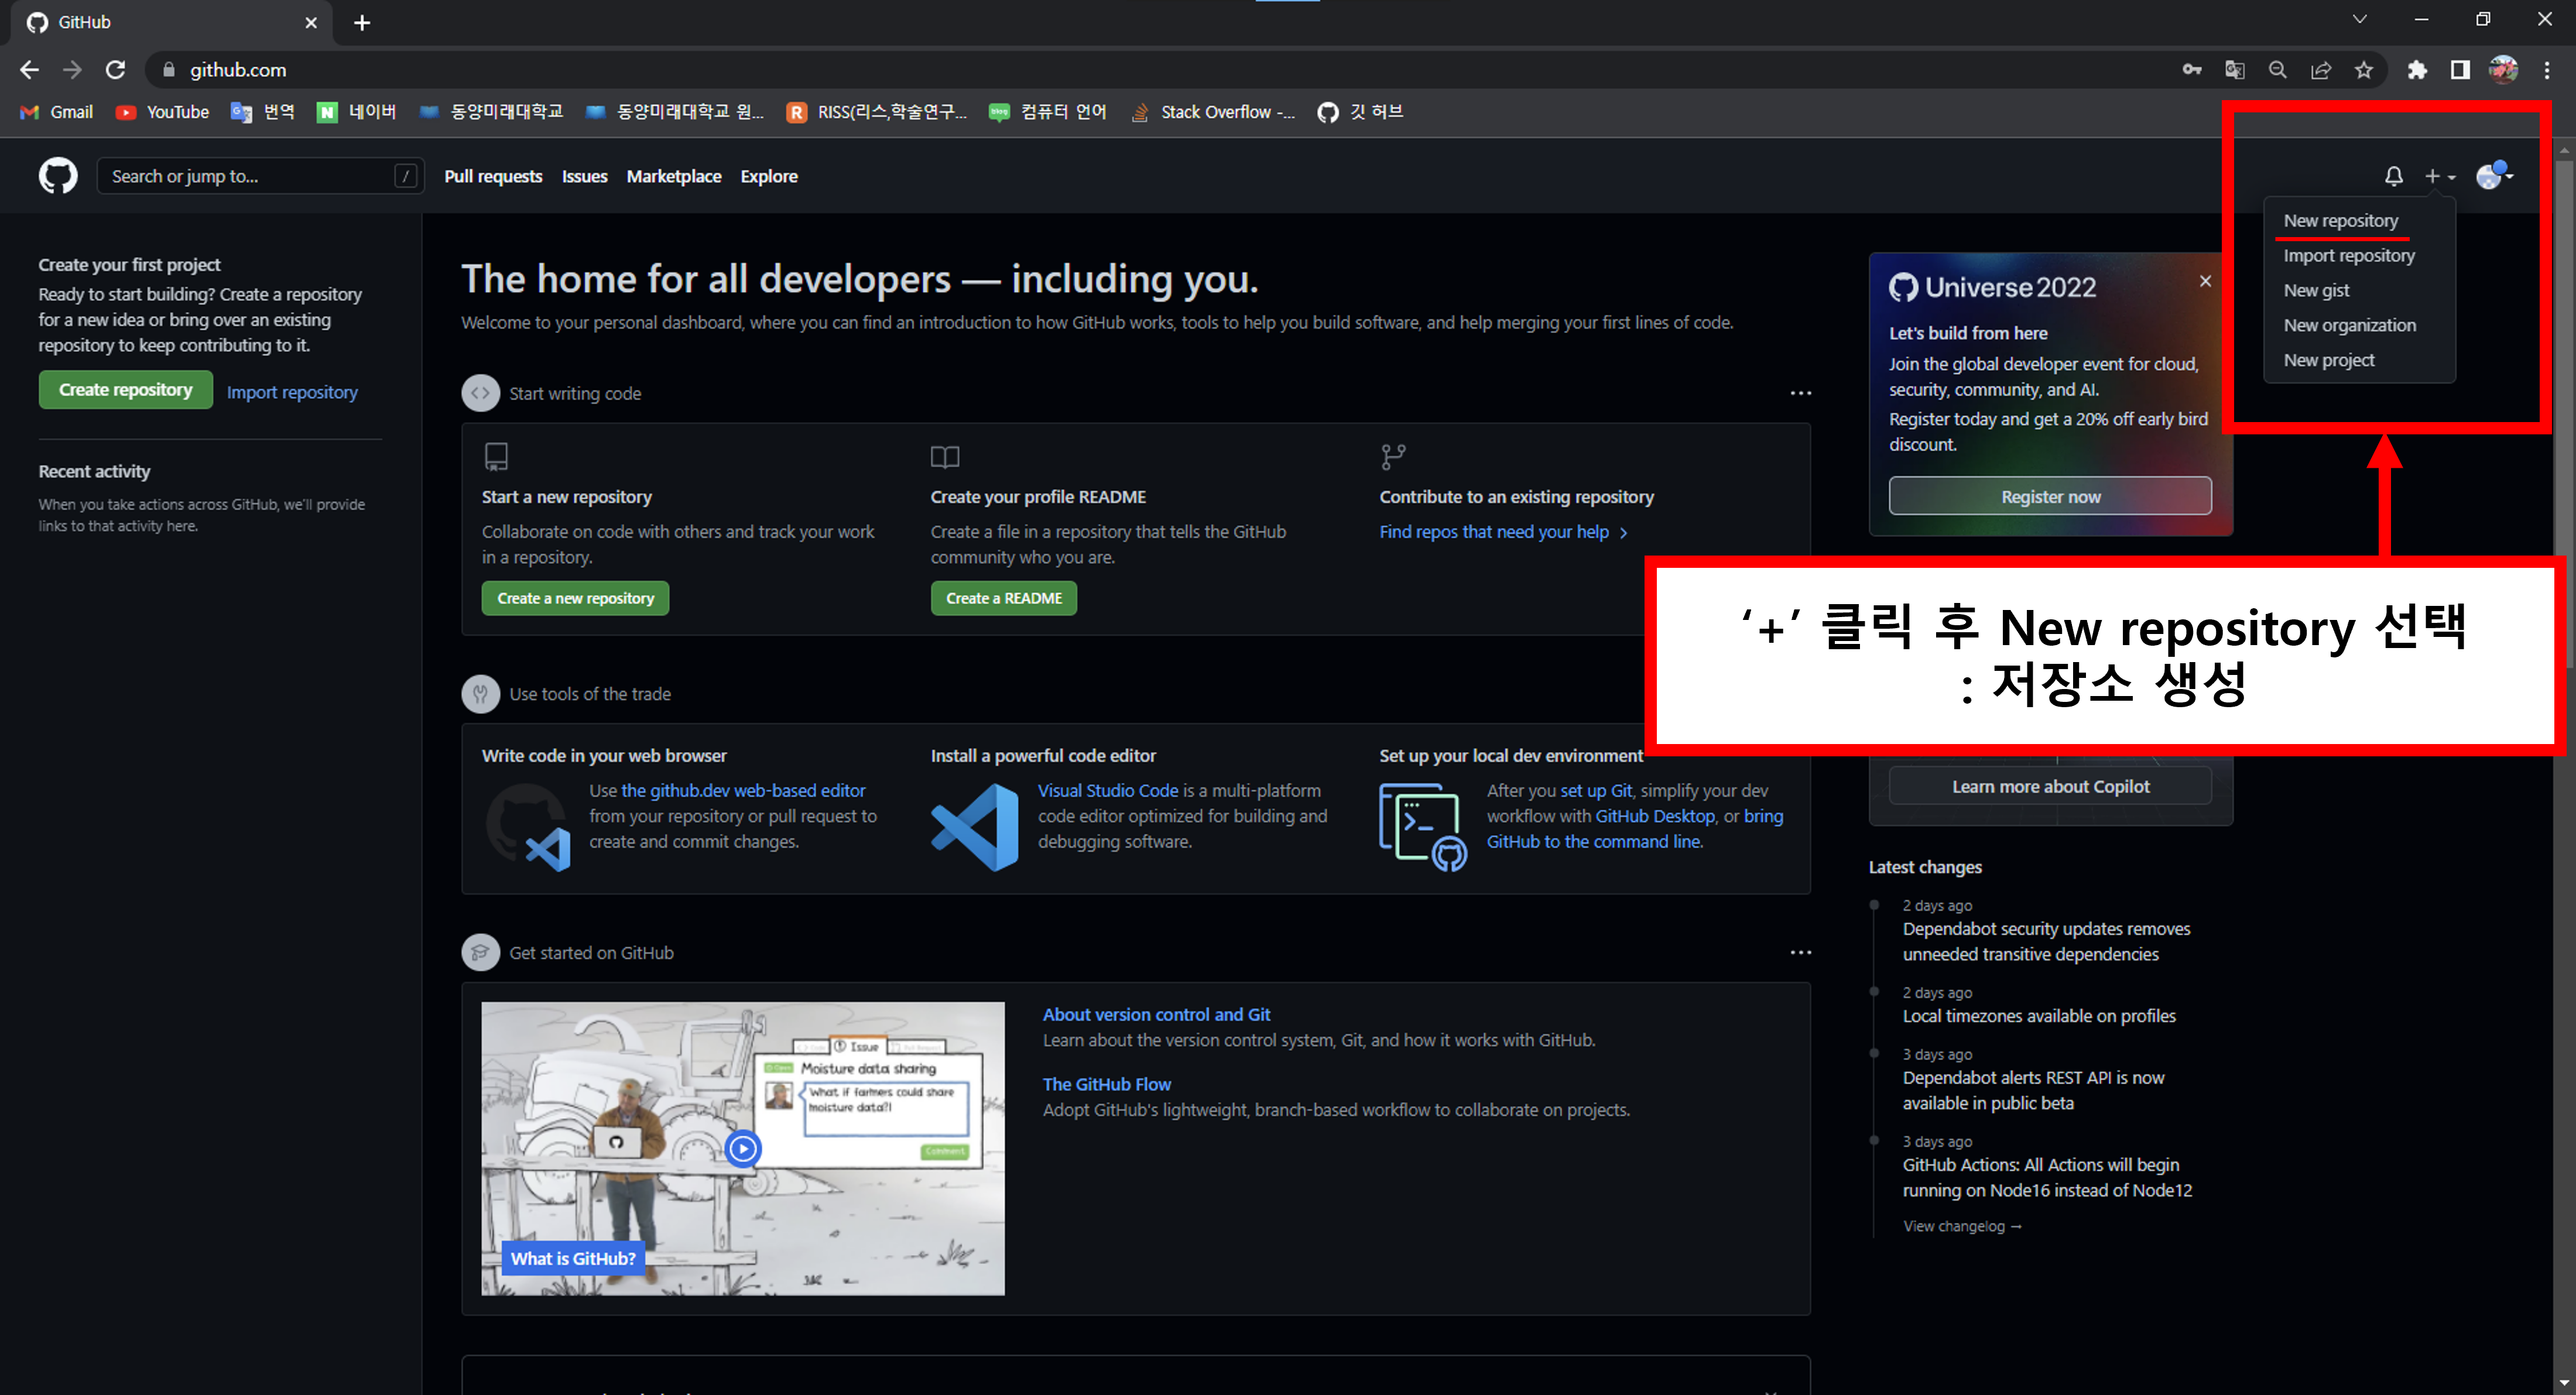This screenshot has height=1395, width=2576.
Task: Close the Universe 2022 banner
Action: tap(2205, 281)
